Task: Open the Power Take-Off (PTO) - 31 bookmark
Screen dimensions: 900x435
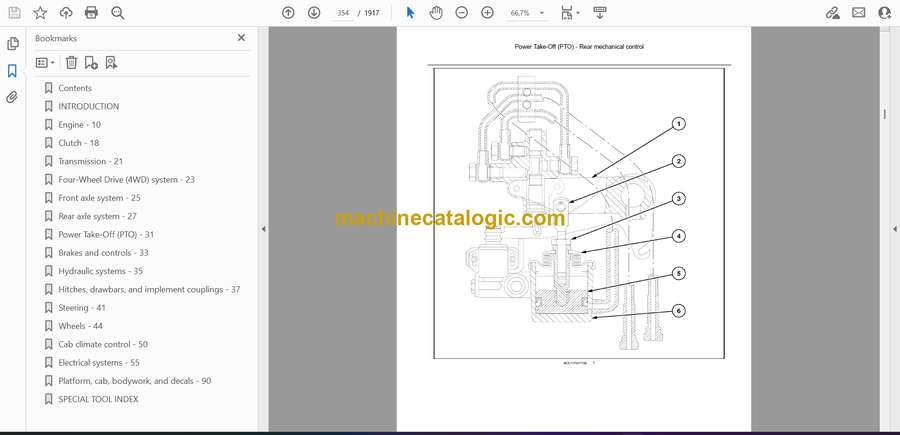Action: pyautogui.click(x=106, y=235)
